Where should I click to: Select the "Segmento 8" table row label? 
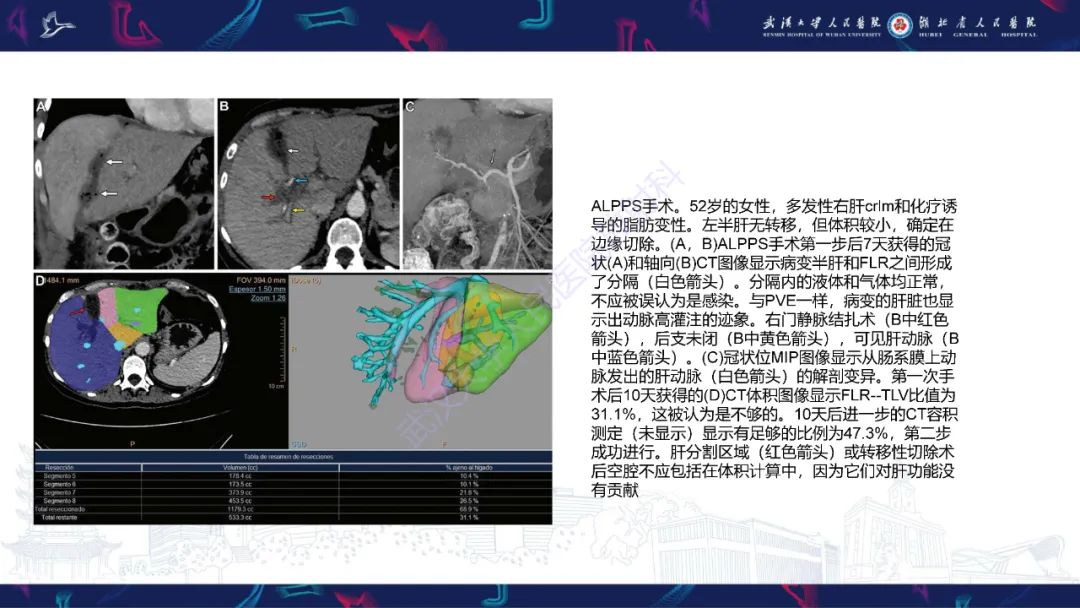[60, 501]
